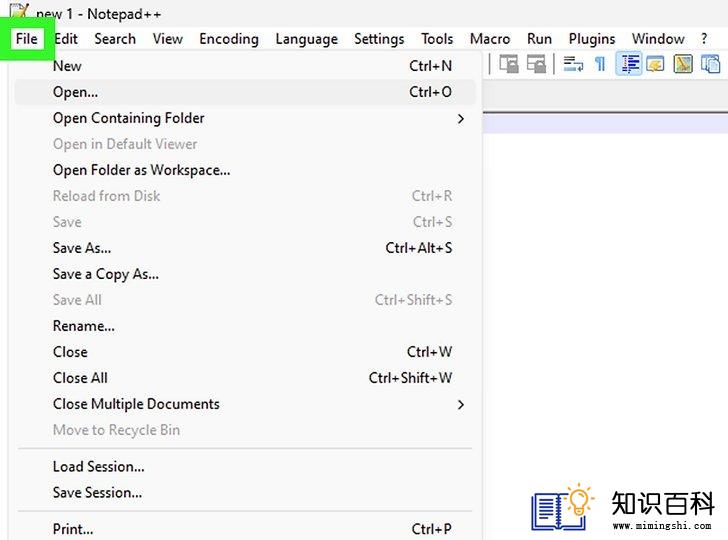The image size is (728, 540).
Task: Select Close All menu entry
Action: tap(245, 378)
